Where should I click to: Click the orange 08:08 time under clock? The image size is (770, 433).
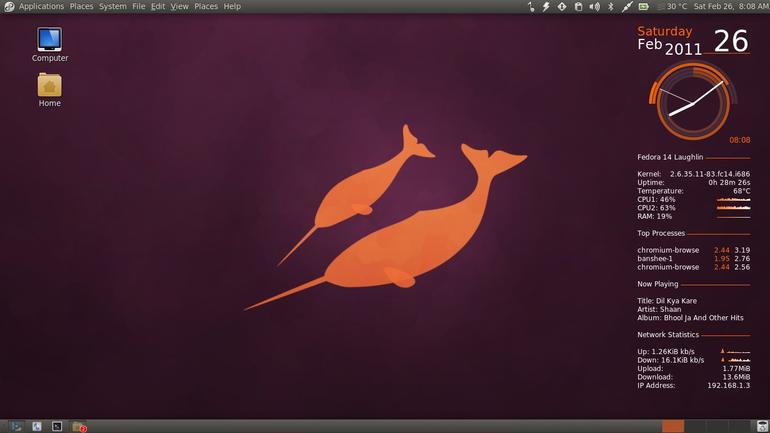[740, 140]
